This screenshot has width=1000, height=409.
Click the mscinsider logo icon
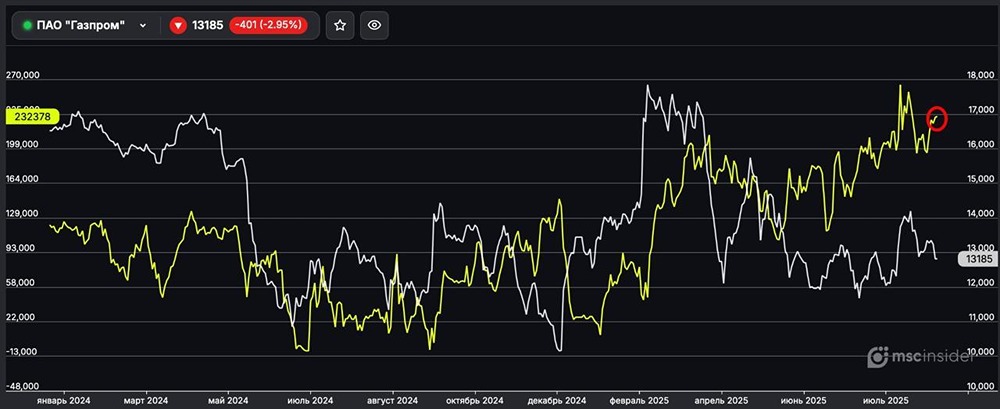[x=878, y=355]
